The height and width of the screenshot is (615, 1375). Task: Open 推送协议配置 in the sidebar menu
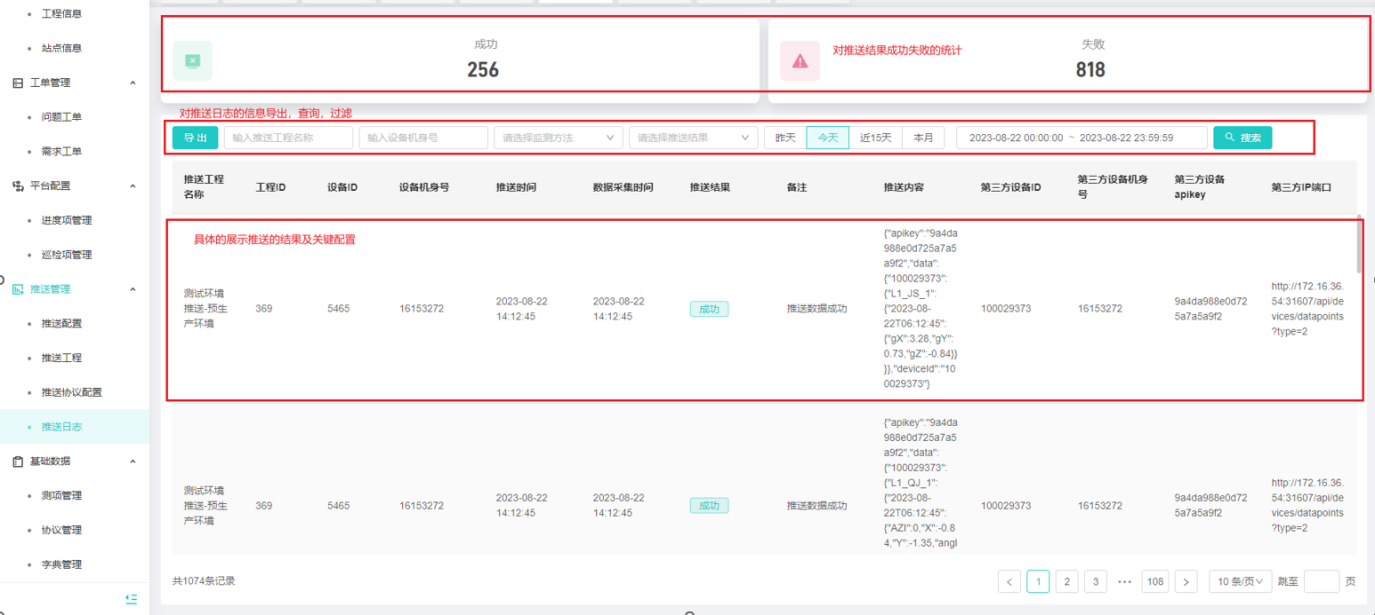(x=71, y=393)
